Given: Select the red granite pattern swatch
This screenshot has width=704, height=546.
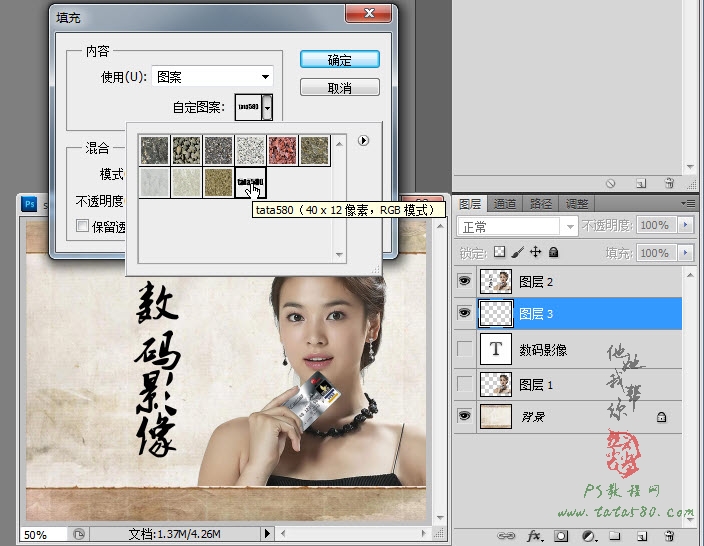Looking at the screenshot, I should pos(282,150).
